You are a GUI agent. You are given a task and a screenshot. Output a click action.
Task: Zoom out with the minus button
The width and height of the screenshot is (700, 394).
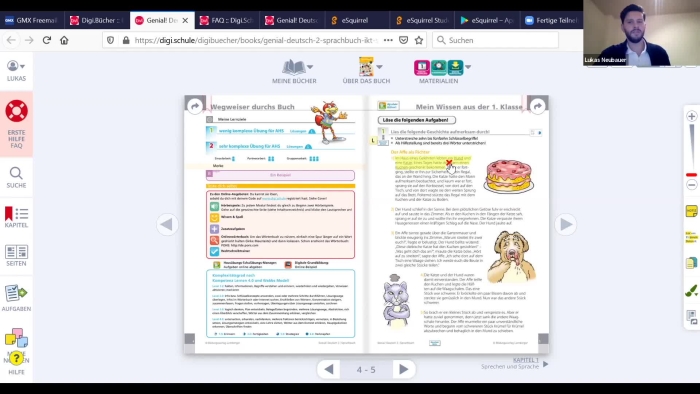coord(692,185)
